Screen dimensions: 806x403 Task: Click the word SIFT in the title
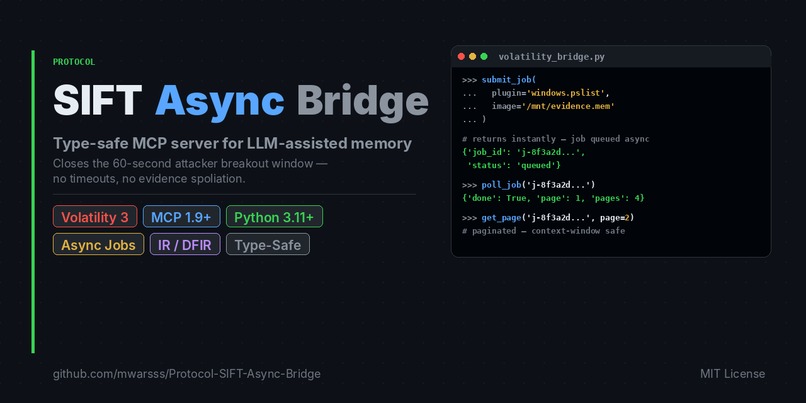[98, 100]
